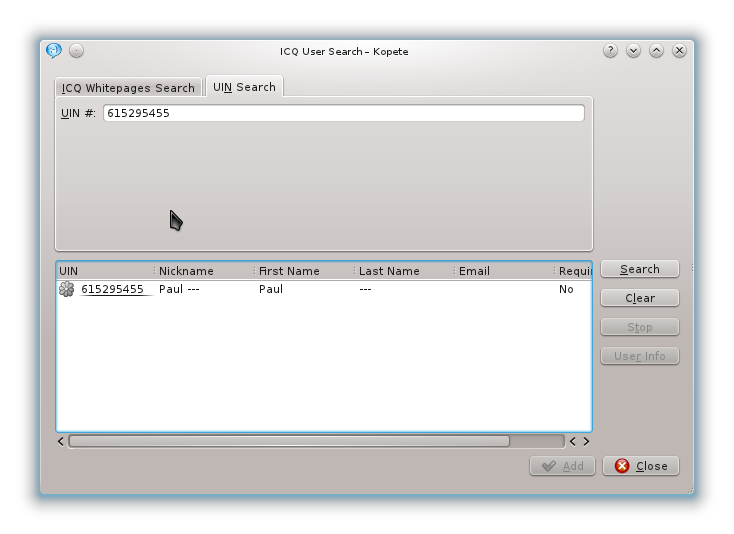
Task: Switch to the ICQ Whitepages Search tab
Action: (x=128, y=88)
